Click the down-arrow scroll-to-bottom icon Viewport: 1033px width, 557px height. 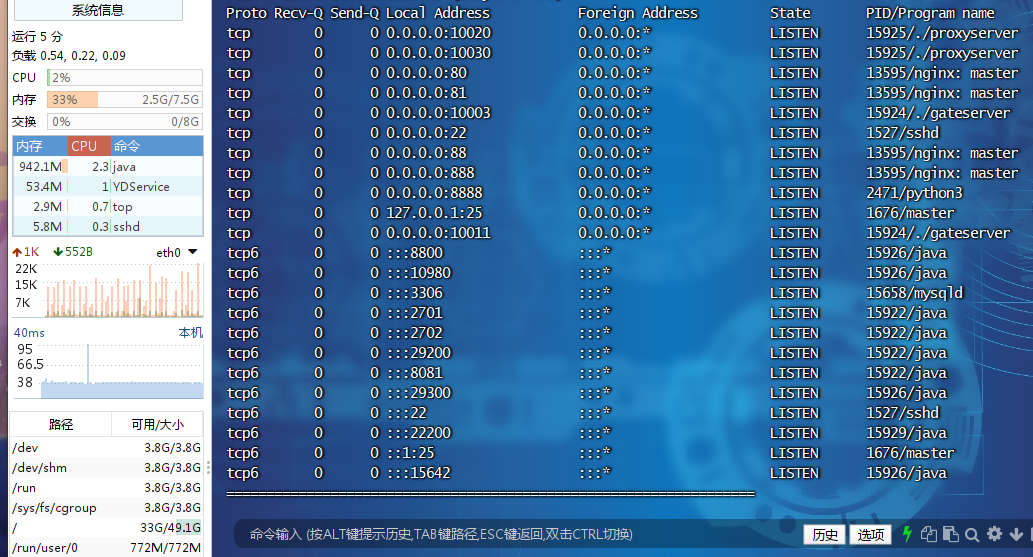pyautogui.click(x=1016, y=535)
